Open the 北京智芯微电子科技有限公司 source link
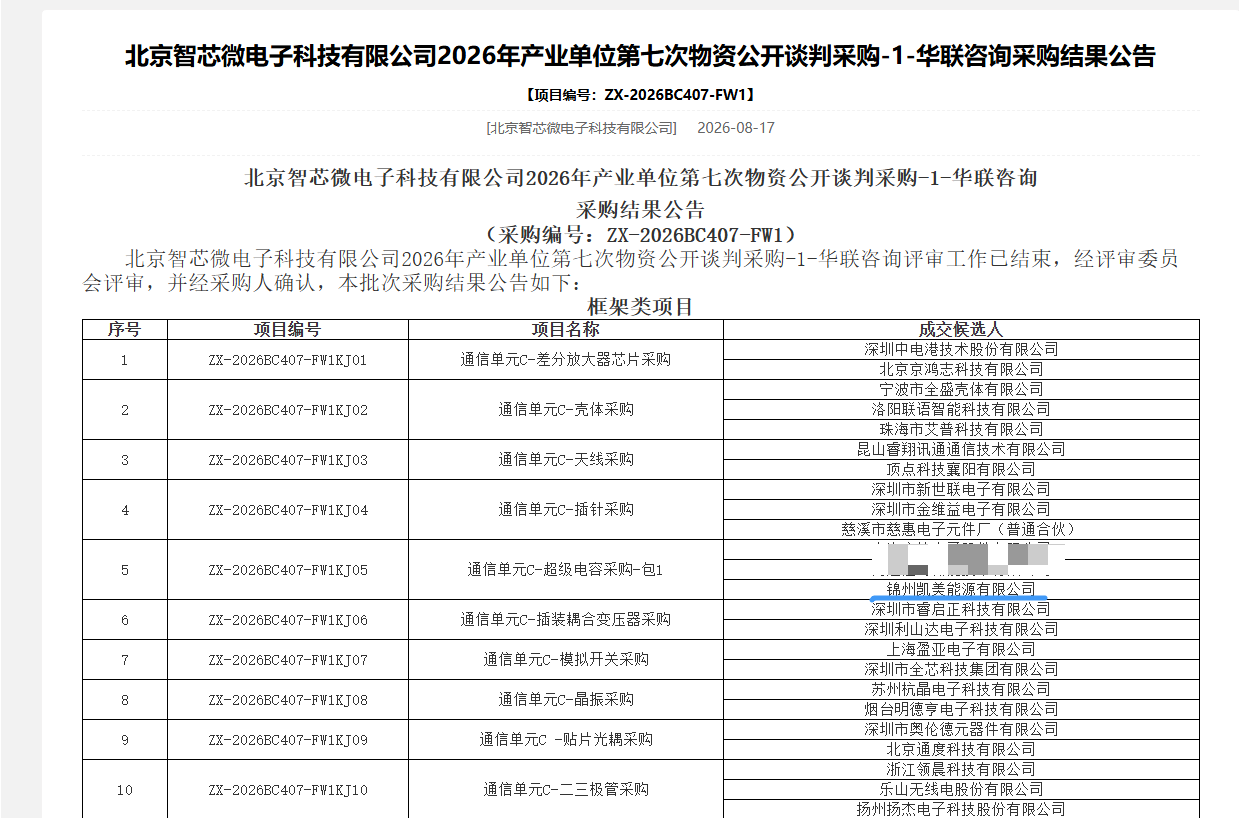The height and width of the screenshot is (818, 1239). point(581,128)
